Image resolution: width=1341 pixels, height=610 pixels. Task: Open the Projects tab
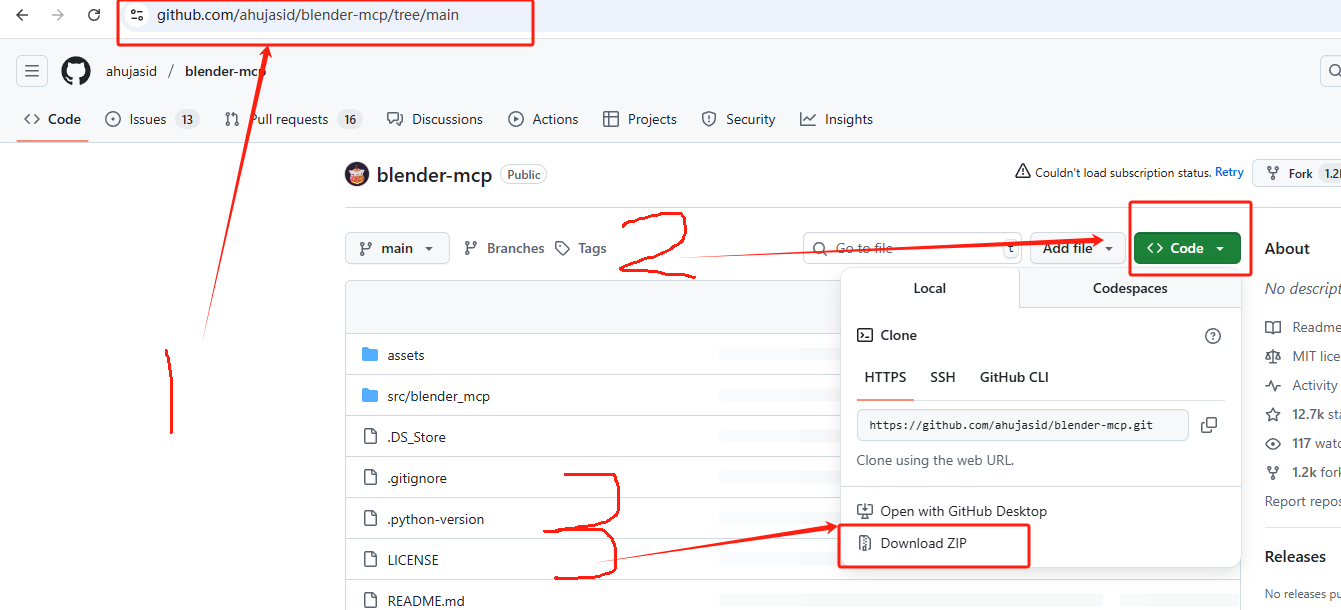[640, 119]
